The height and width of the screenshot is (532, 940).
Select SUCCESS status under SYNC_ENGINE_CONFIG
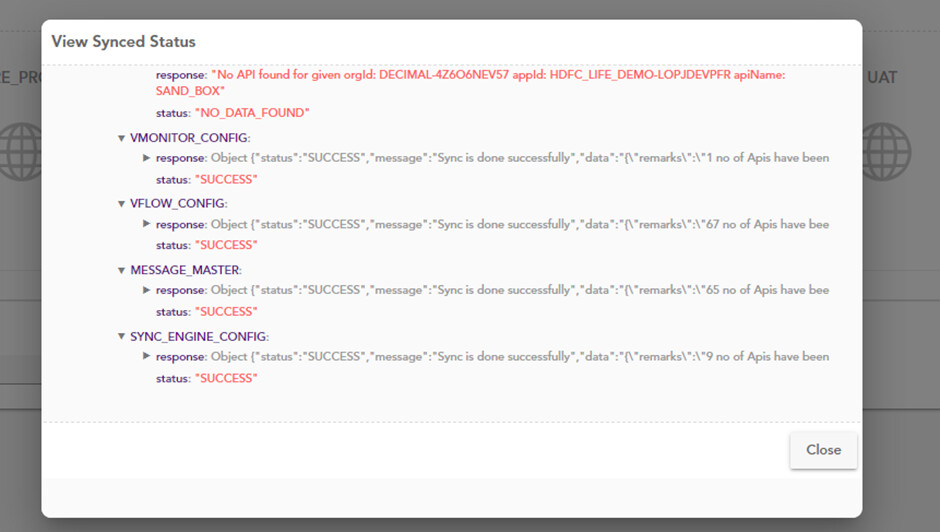tap(225, 379)
